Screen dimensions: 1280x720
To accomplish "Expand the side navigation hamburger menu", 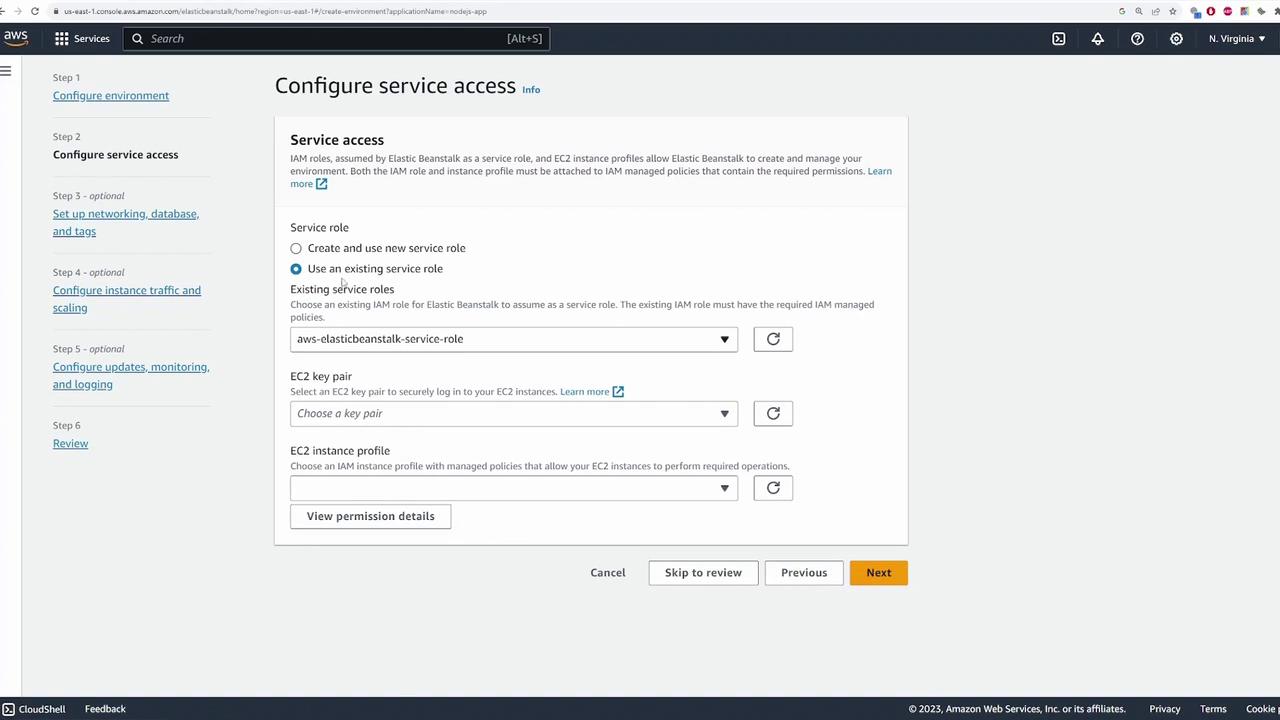I will pyautogui.click(x=6, y=71).
